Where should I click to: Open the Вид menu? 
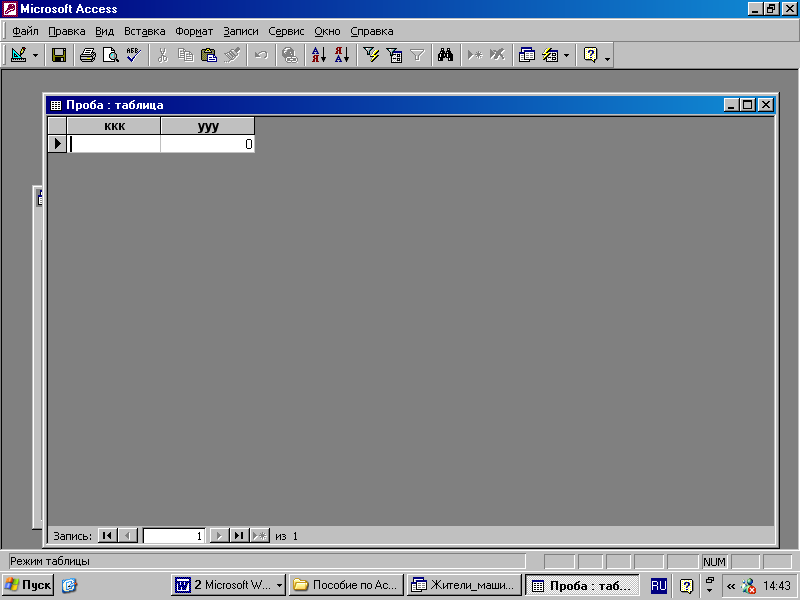105,31
